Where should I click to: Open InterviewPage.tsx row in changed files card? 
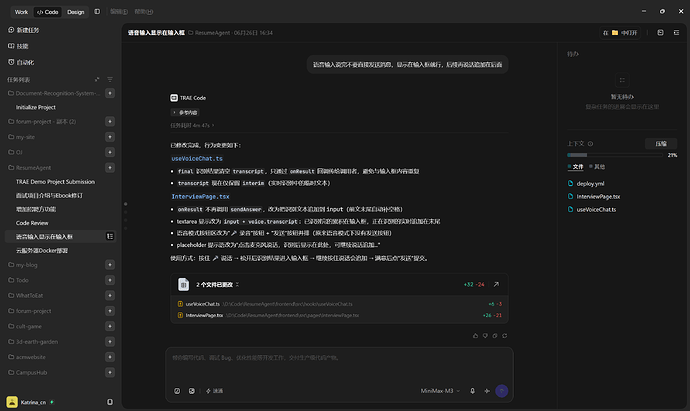339,316
